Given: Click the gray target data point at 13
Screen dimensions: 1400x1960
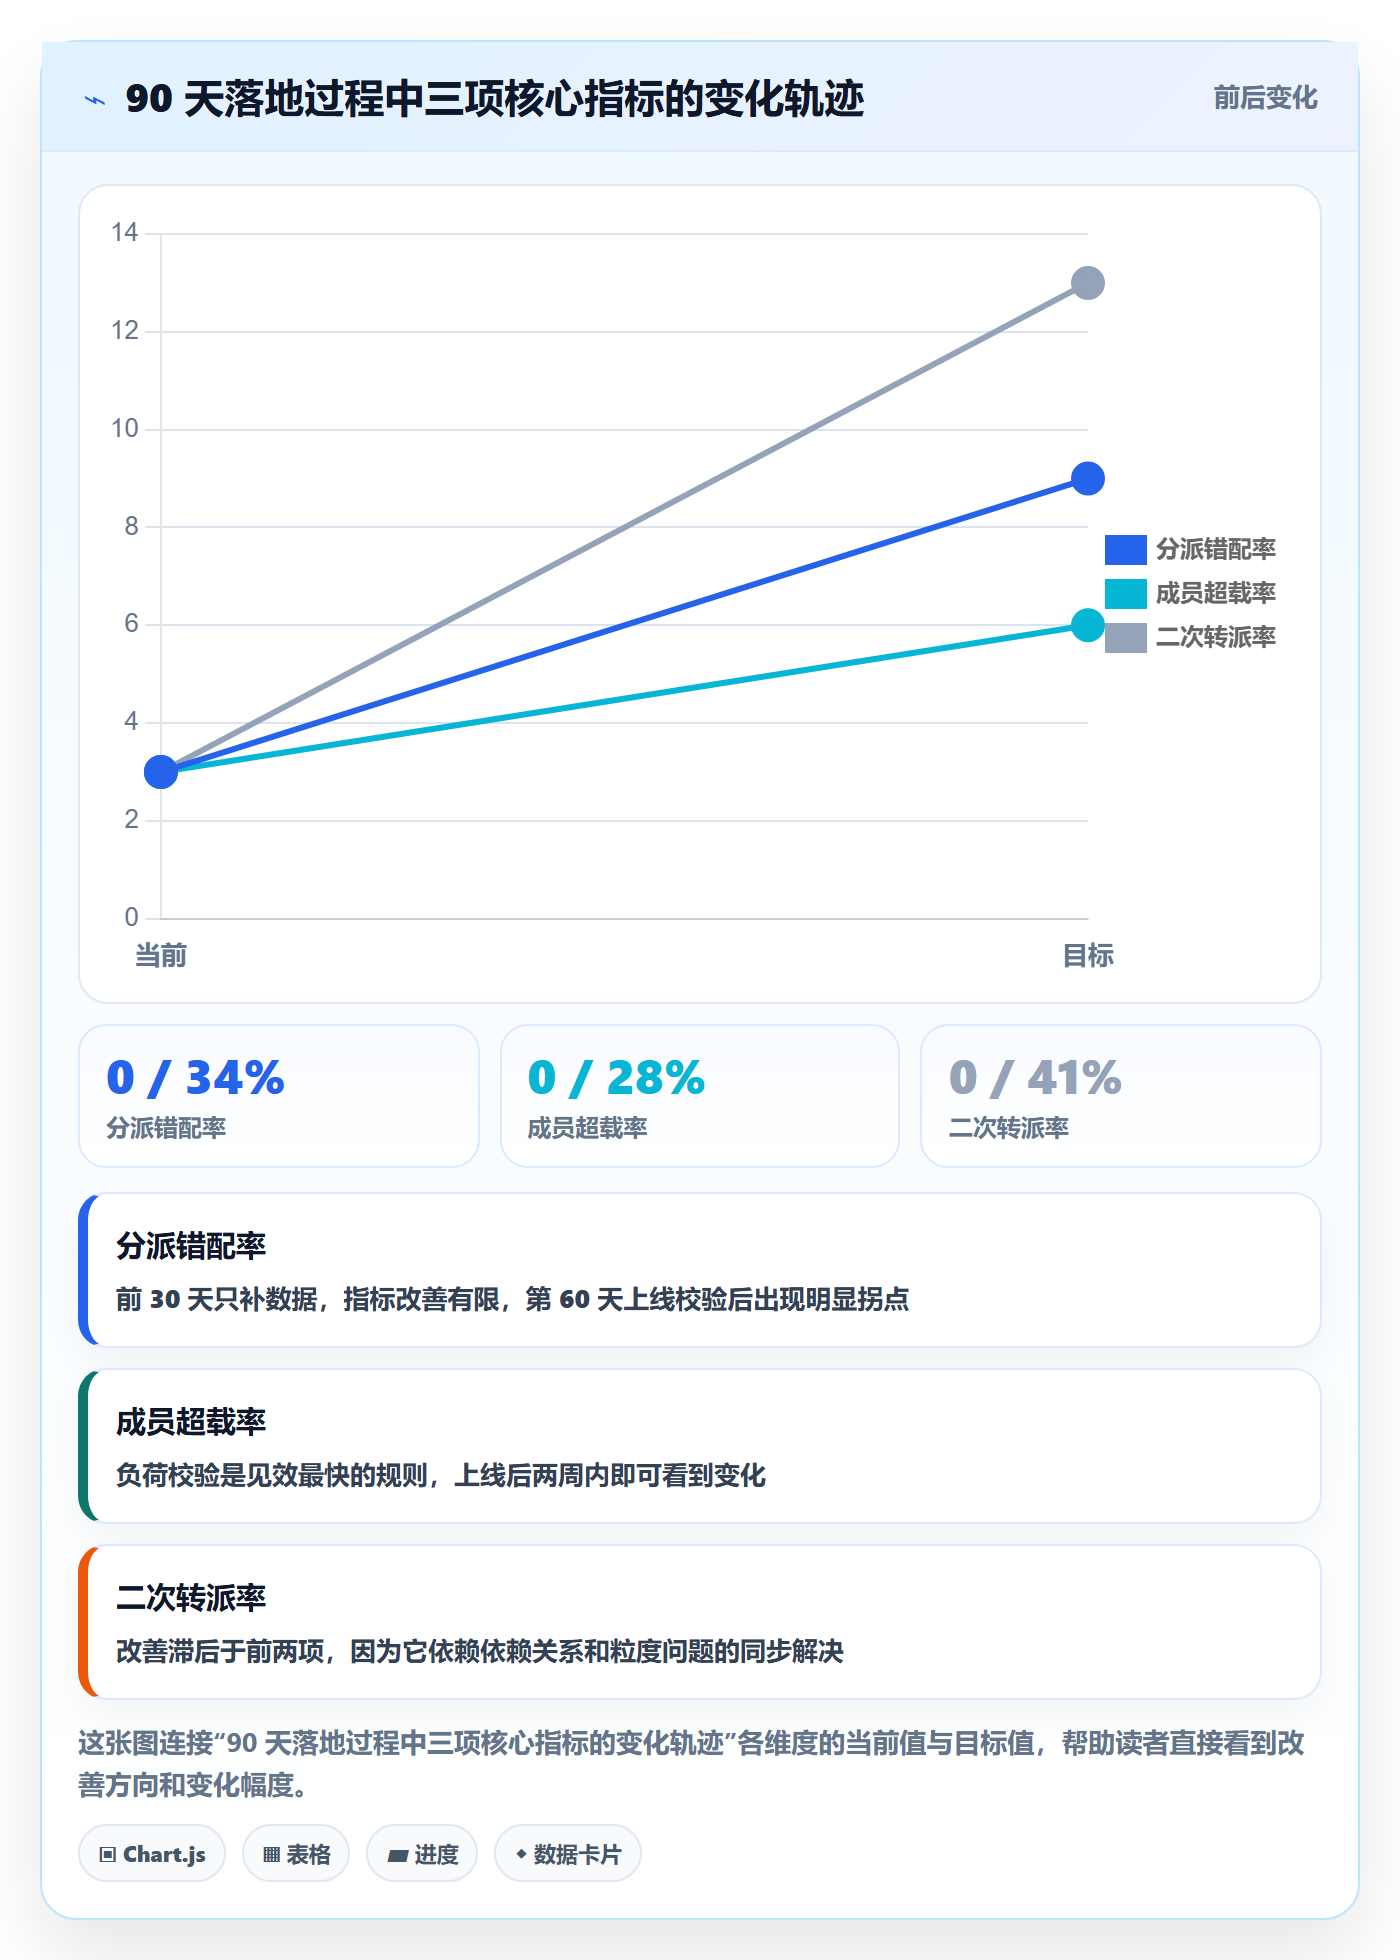Looking at the screenshot, I should (x=1088, y=283).
